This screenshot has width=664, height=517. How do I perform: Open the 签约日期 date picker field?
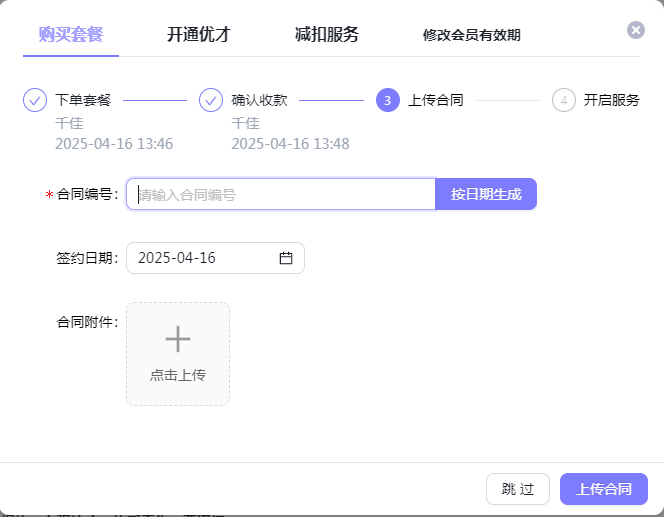[x=215, y=258]
